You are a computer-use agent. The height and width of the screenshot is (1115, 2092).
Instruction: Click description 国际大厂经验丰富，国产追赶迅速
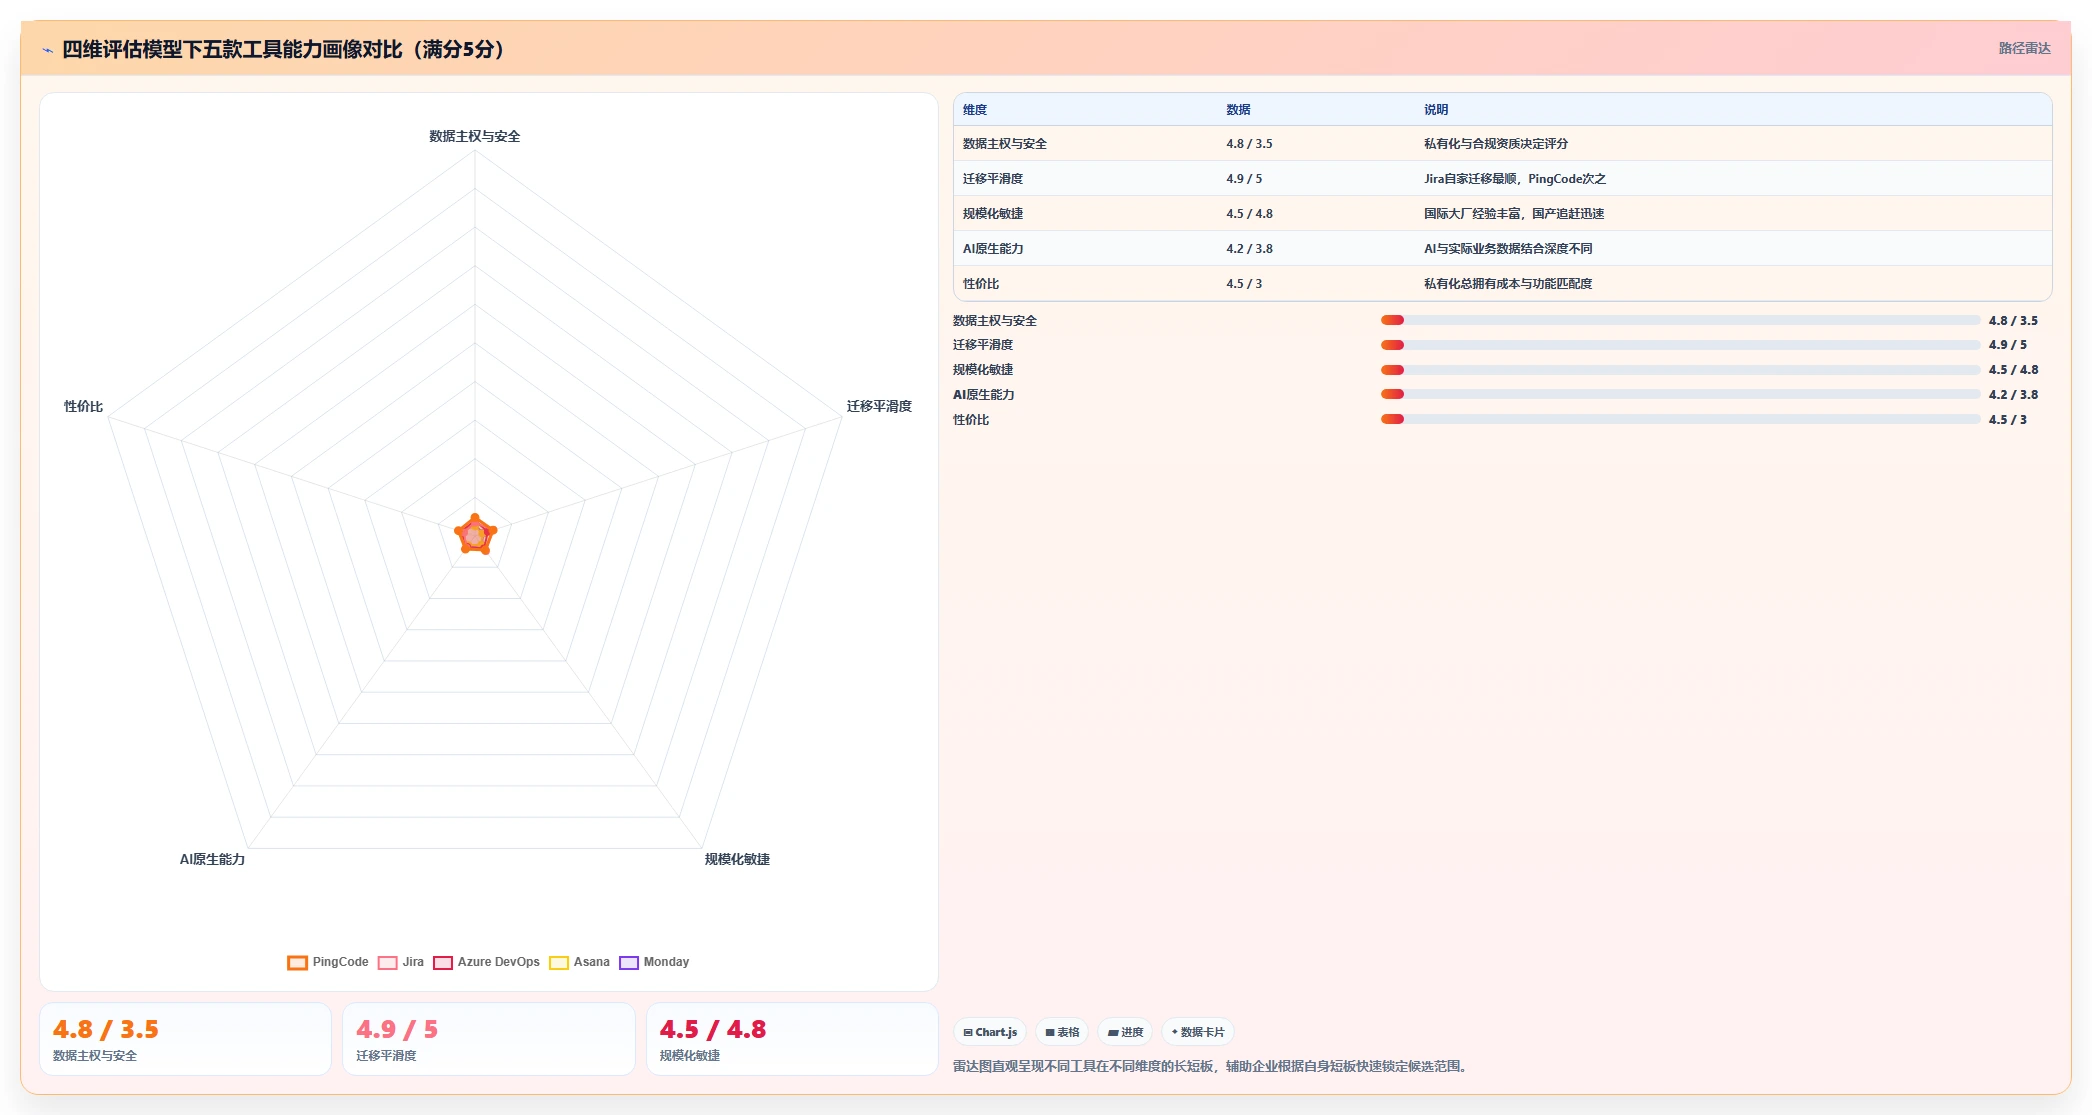pyautogui.click(x=1514, y=214)
